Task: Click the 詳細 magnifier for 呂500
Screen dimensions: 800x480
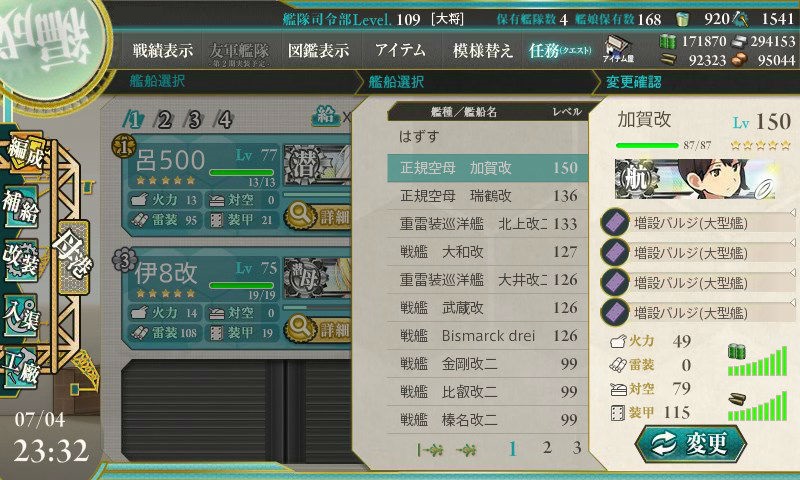Action: (317, 216)
